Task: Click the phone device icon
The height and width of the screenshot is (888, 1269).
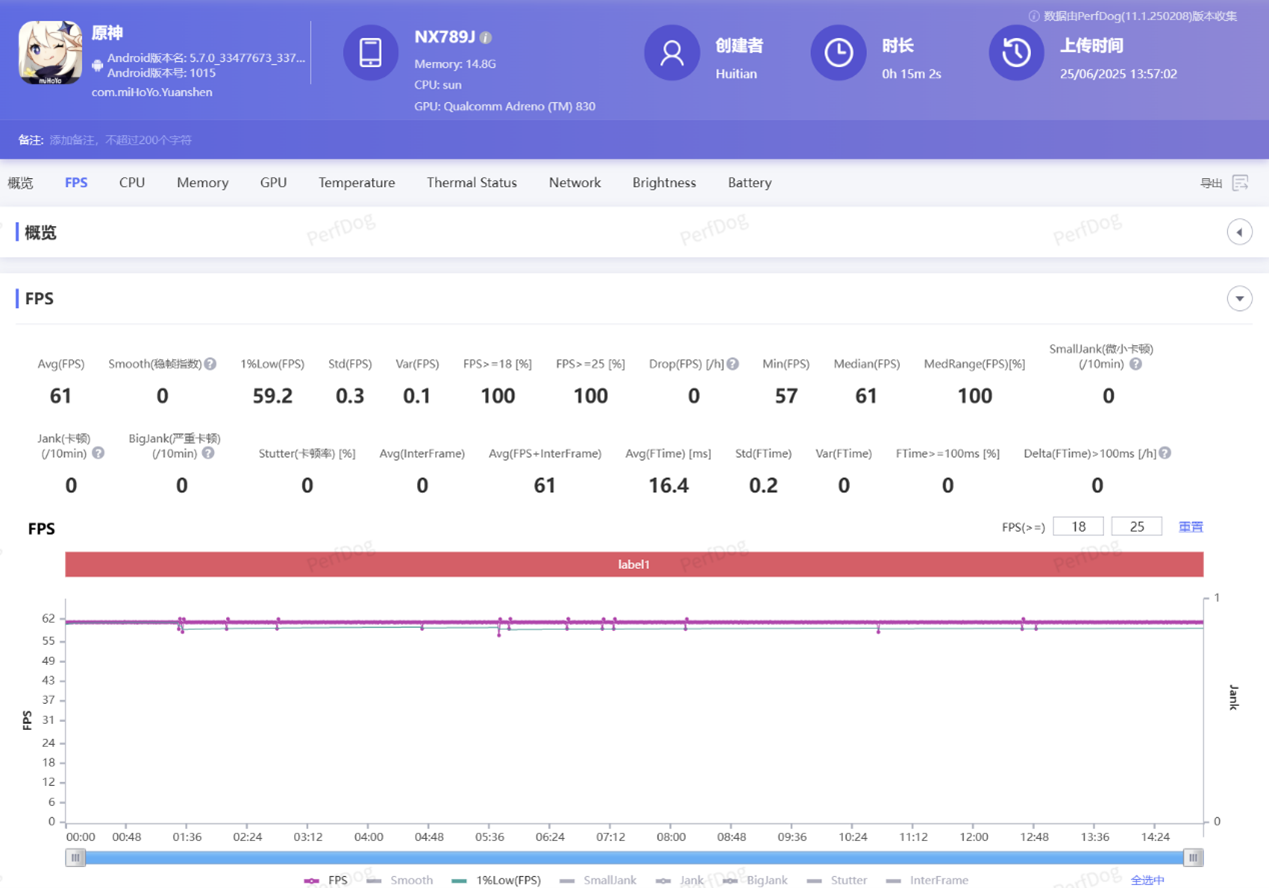Action: click(370, 53)
